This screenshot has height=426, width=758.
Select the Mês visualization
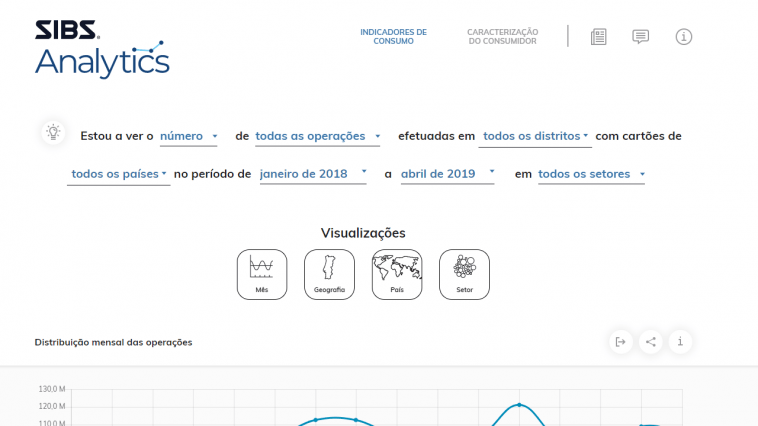(262, 274)
